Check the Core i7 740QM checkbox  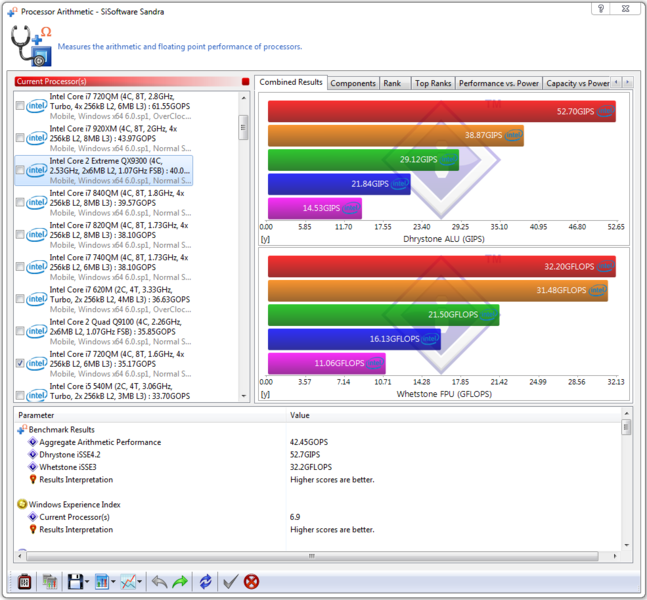20,267
